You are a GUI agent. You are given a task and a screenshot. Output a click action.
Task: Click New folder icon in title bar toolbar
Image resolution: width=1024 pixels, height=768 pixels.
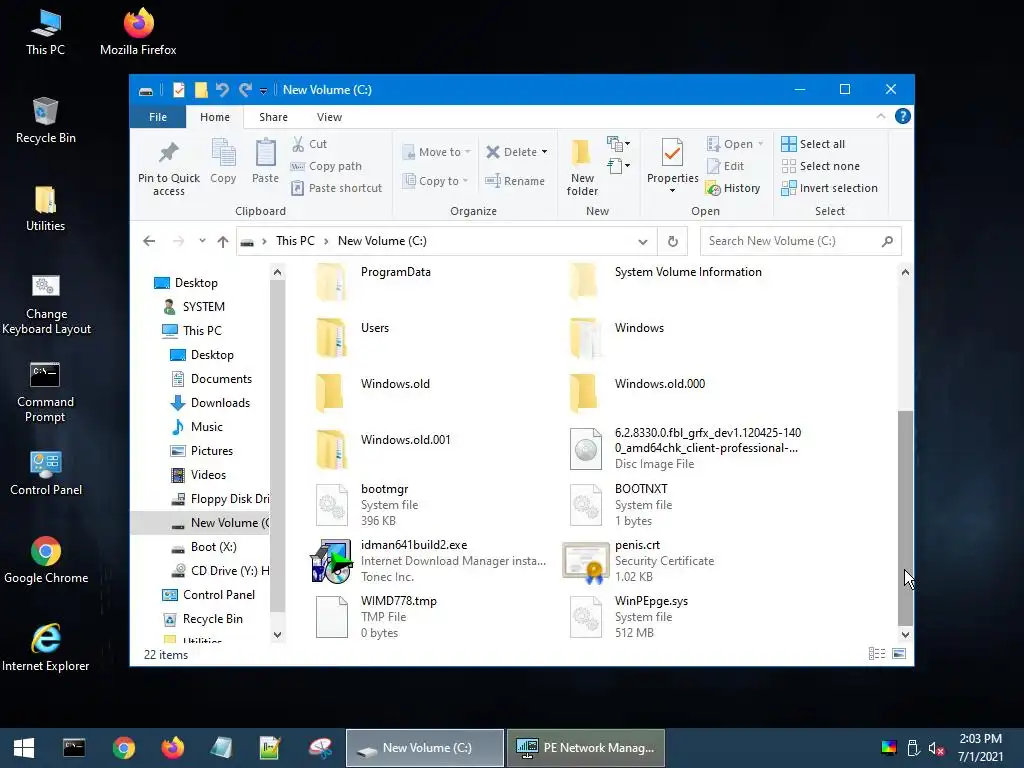pyautogui.click(x=201, y=90)
